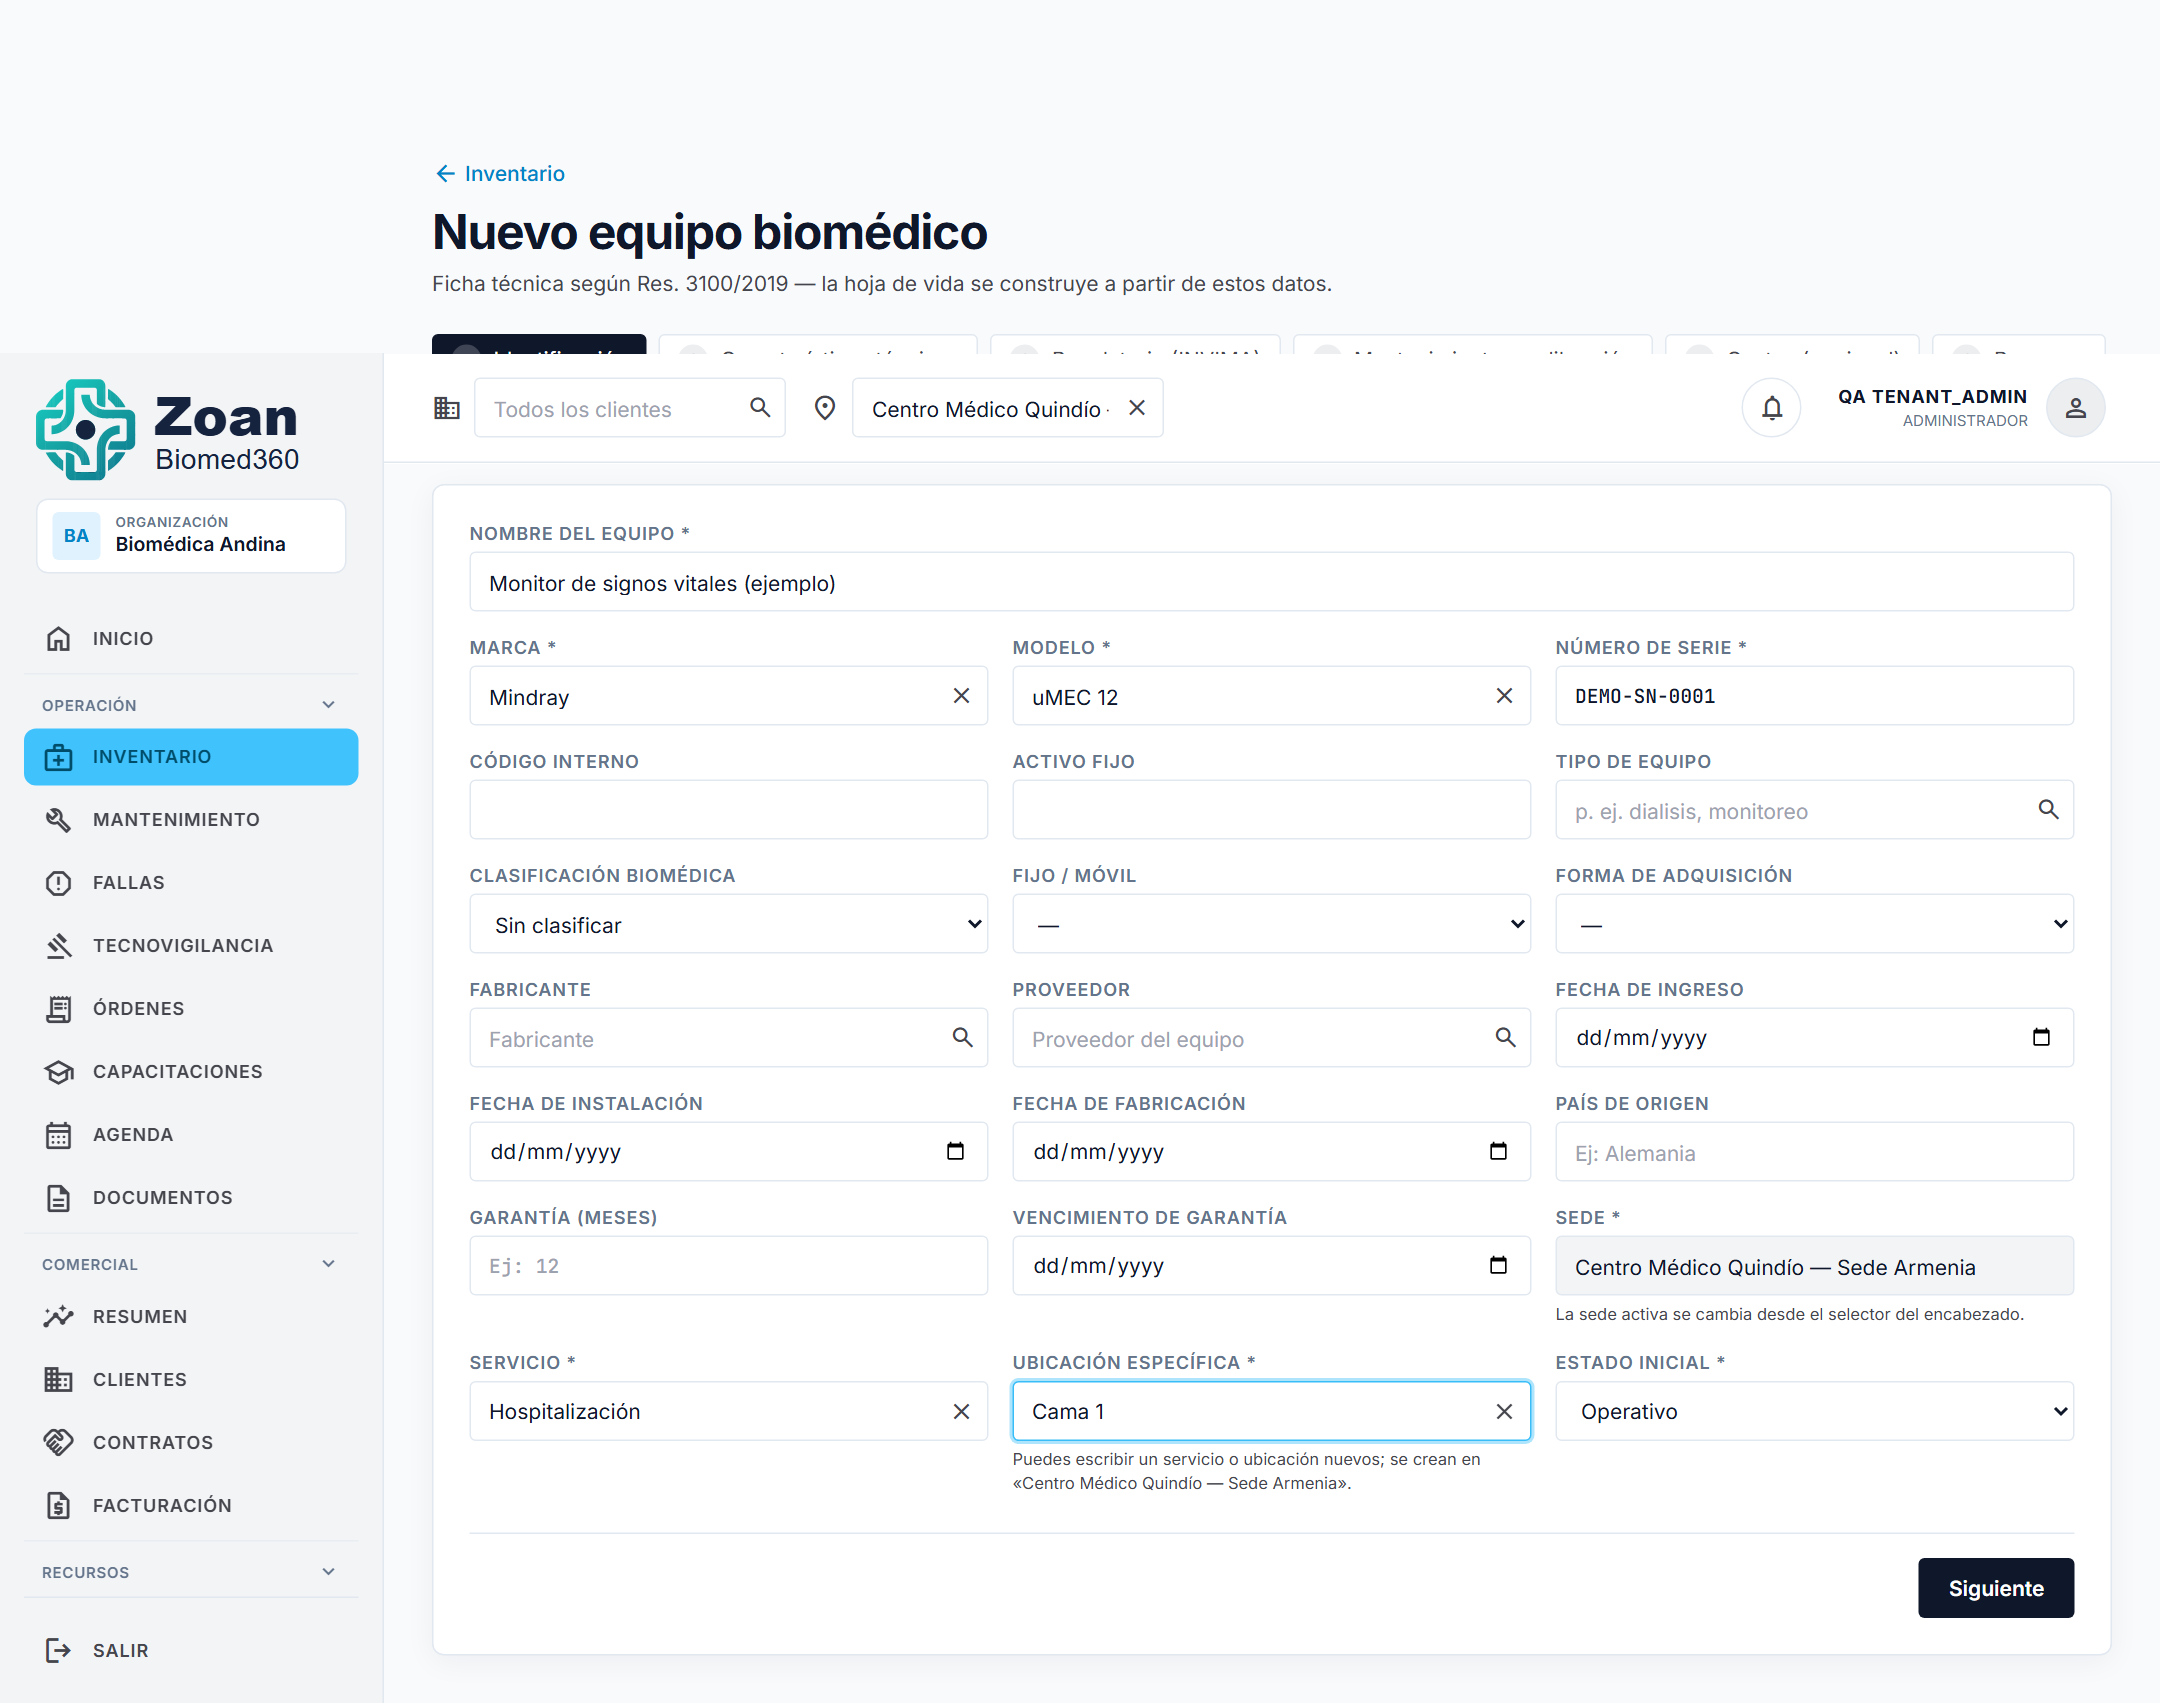This screenshot has height=1703, width=2160.
Task: Clear the Mindray brand value
Action: [x=961, y=696]
